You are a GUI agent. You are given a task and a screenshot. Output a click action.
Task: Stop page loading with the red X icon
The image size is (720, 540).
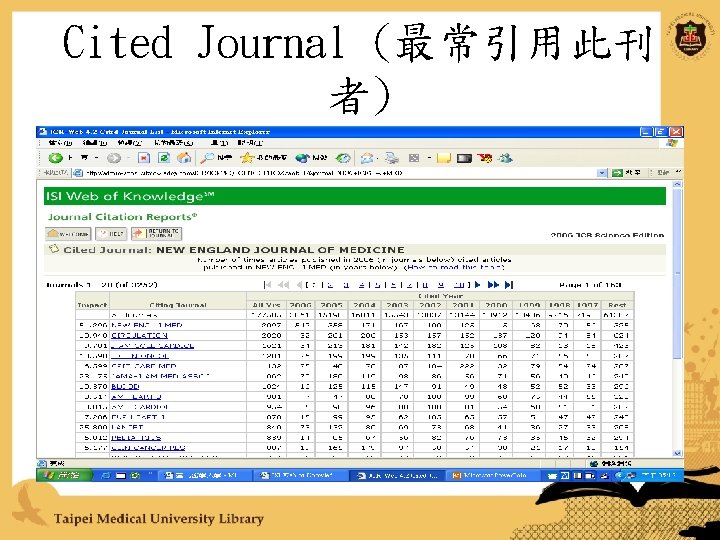tap(144, 158)
